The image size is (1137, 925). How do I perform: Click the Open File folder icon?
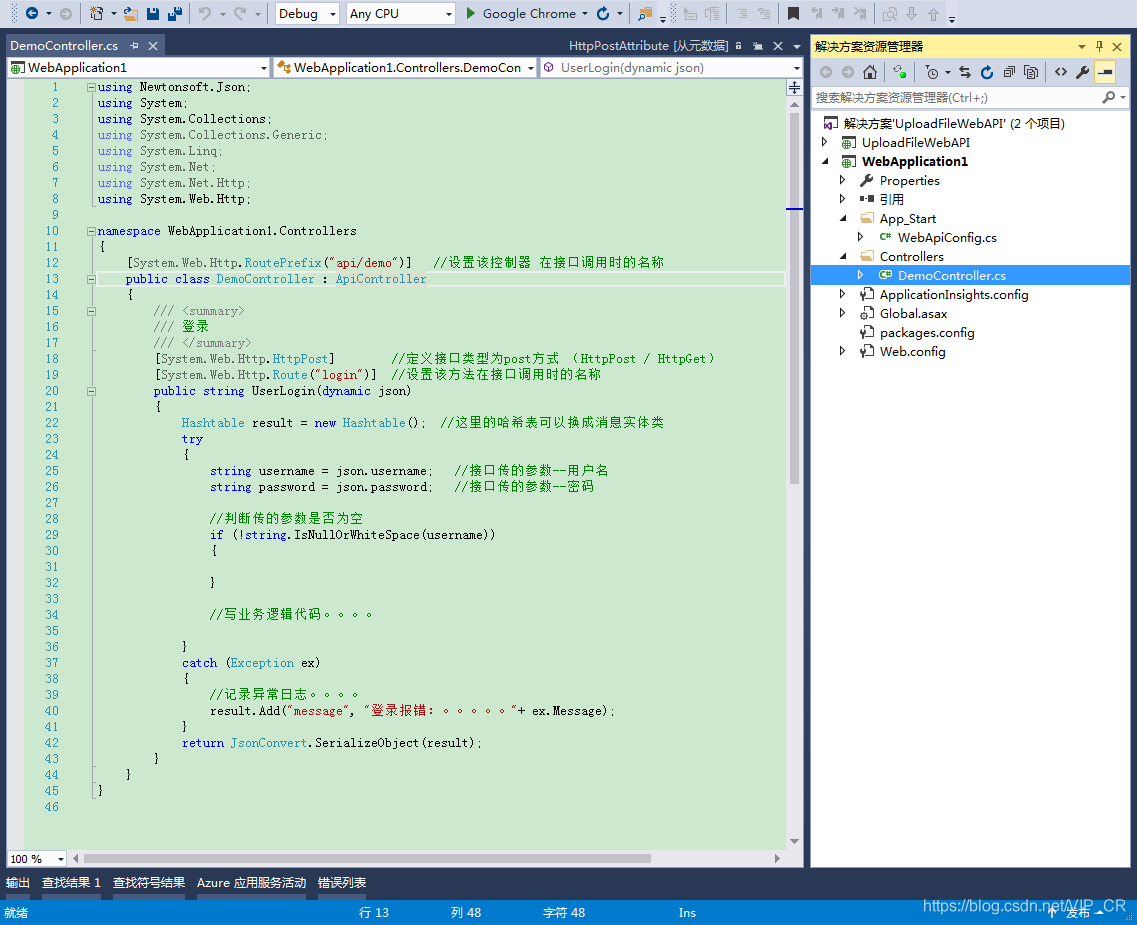(131, 13)
